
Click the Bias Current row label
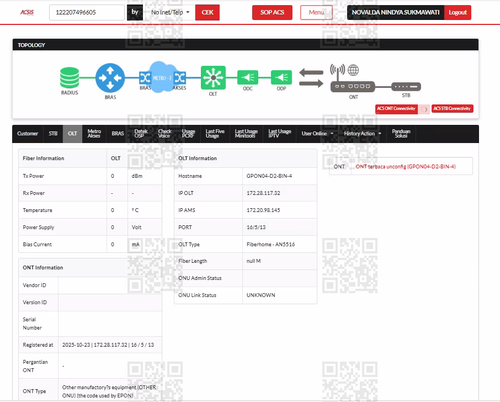[37, 244]
